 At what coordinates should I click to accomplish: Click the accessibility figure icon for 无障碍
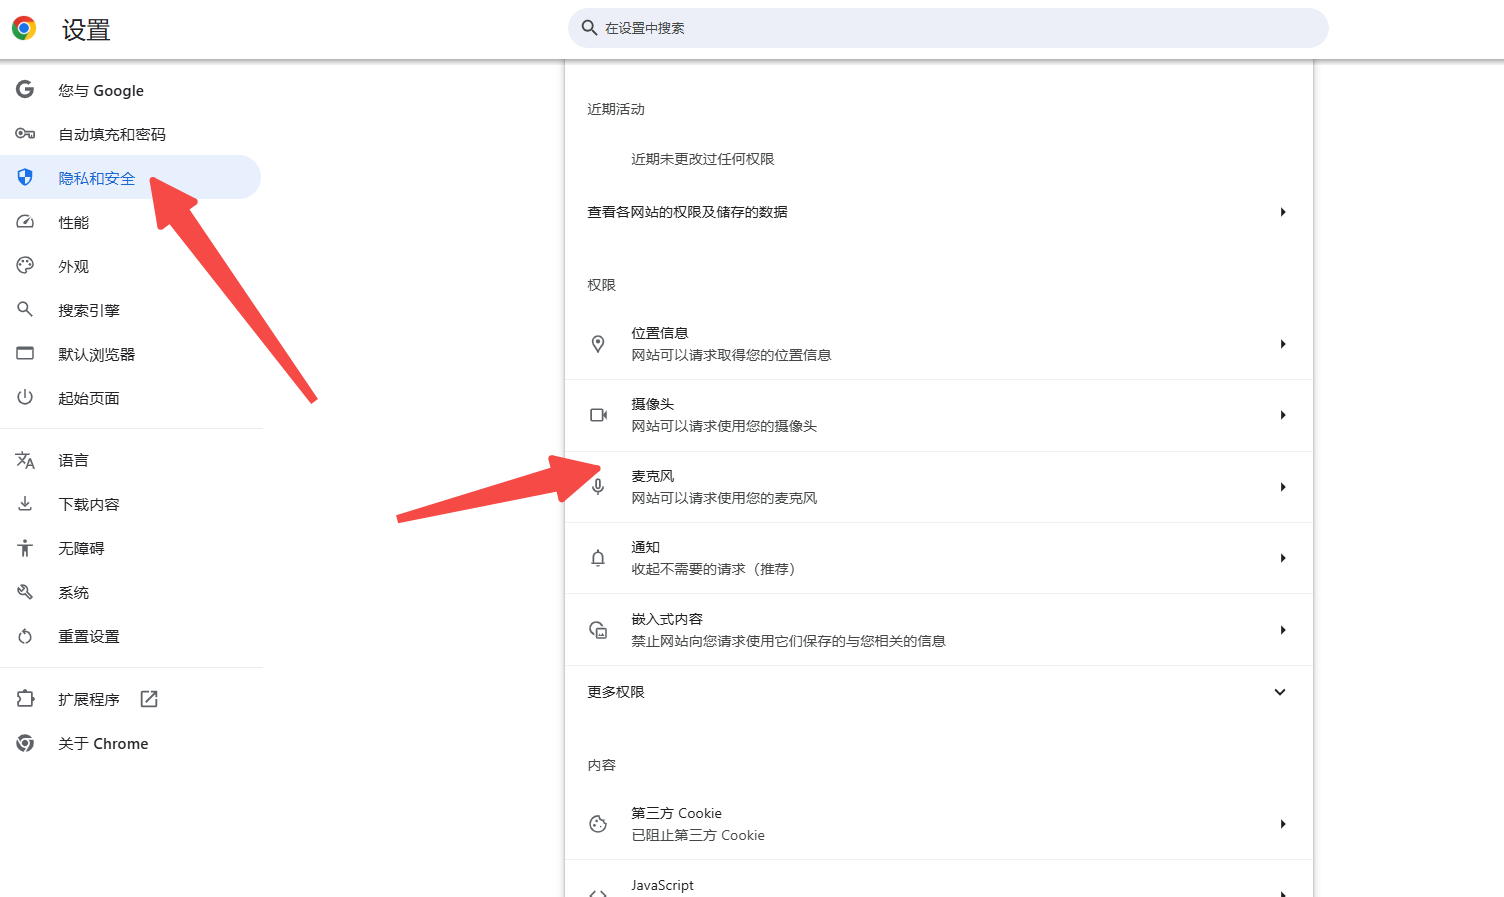[25, 548]
